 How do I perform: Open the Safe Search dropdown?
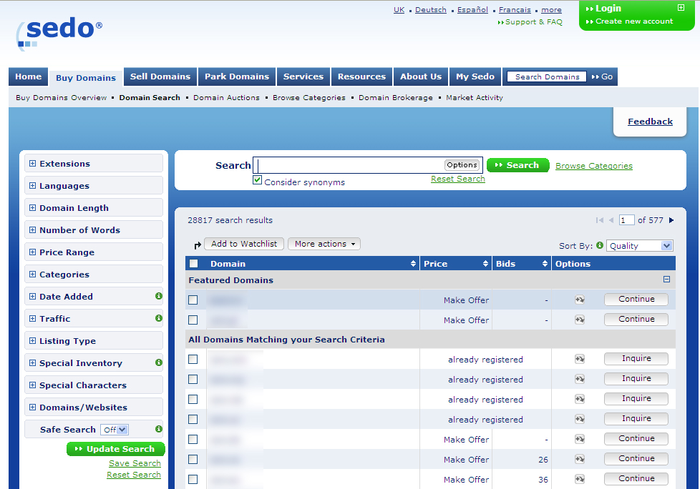[x=114, y=430]
